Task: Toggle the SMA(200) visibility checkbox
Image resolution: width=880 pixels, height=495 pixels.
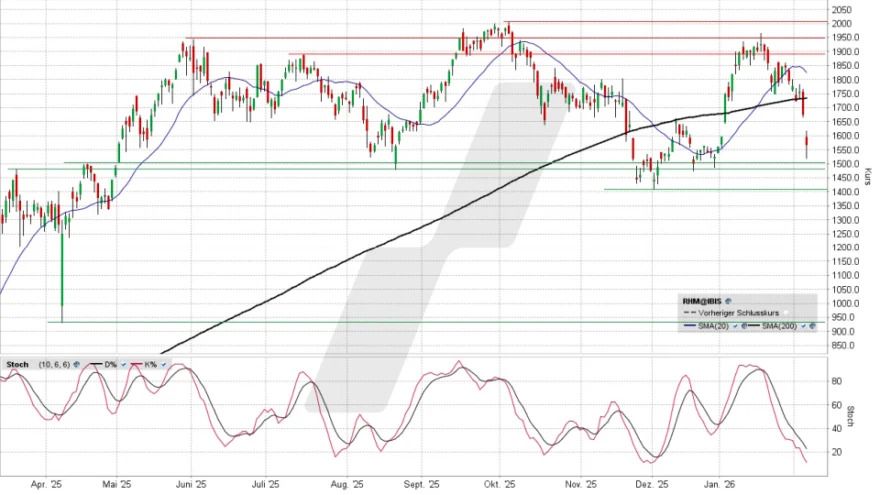Action: [803, 326]
